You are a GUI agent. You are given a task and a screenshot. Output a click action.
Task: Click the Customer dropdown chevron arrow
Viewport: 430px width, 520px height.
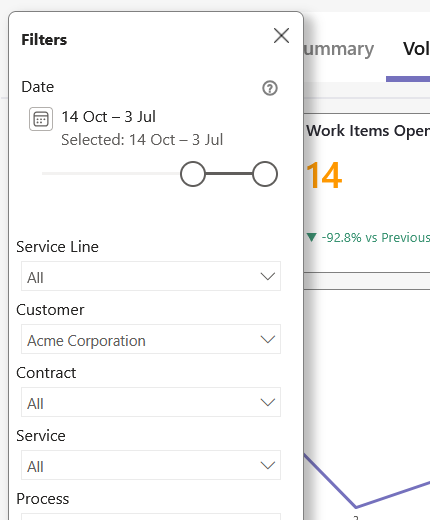pos(268,339)
